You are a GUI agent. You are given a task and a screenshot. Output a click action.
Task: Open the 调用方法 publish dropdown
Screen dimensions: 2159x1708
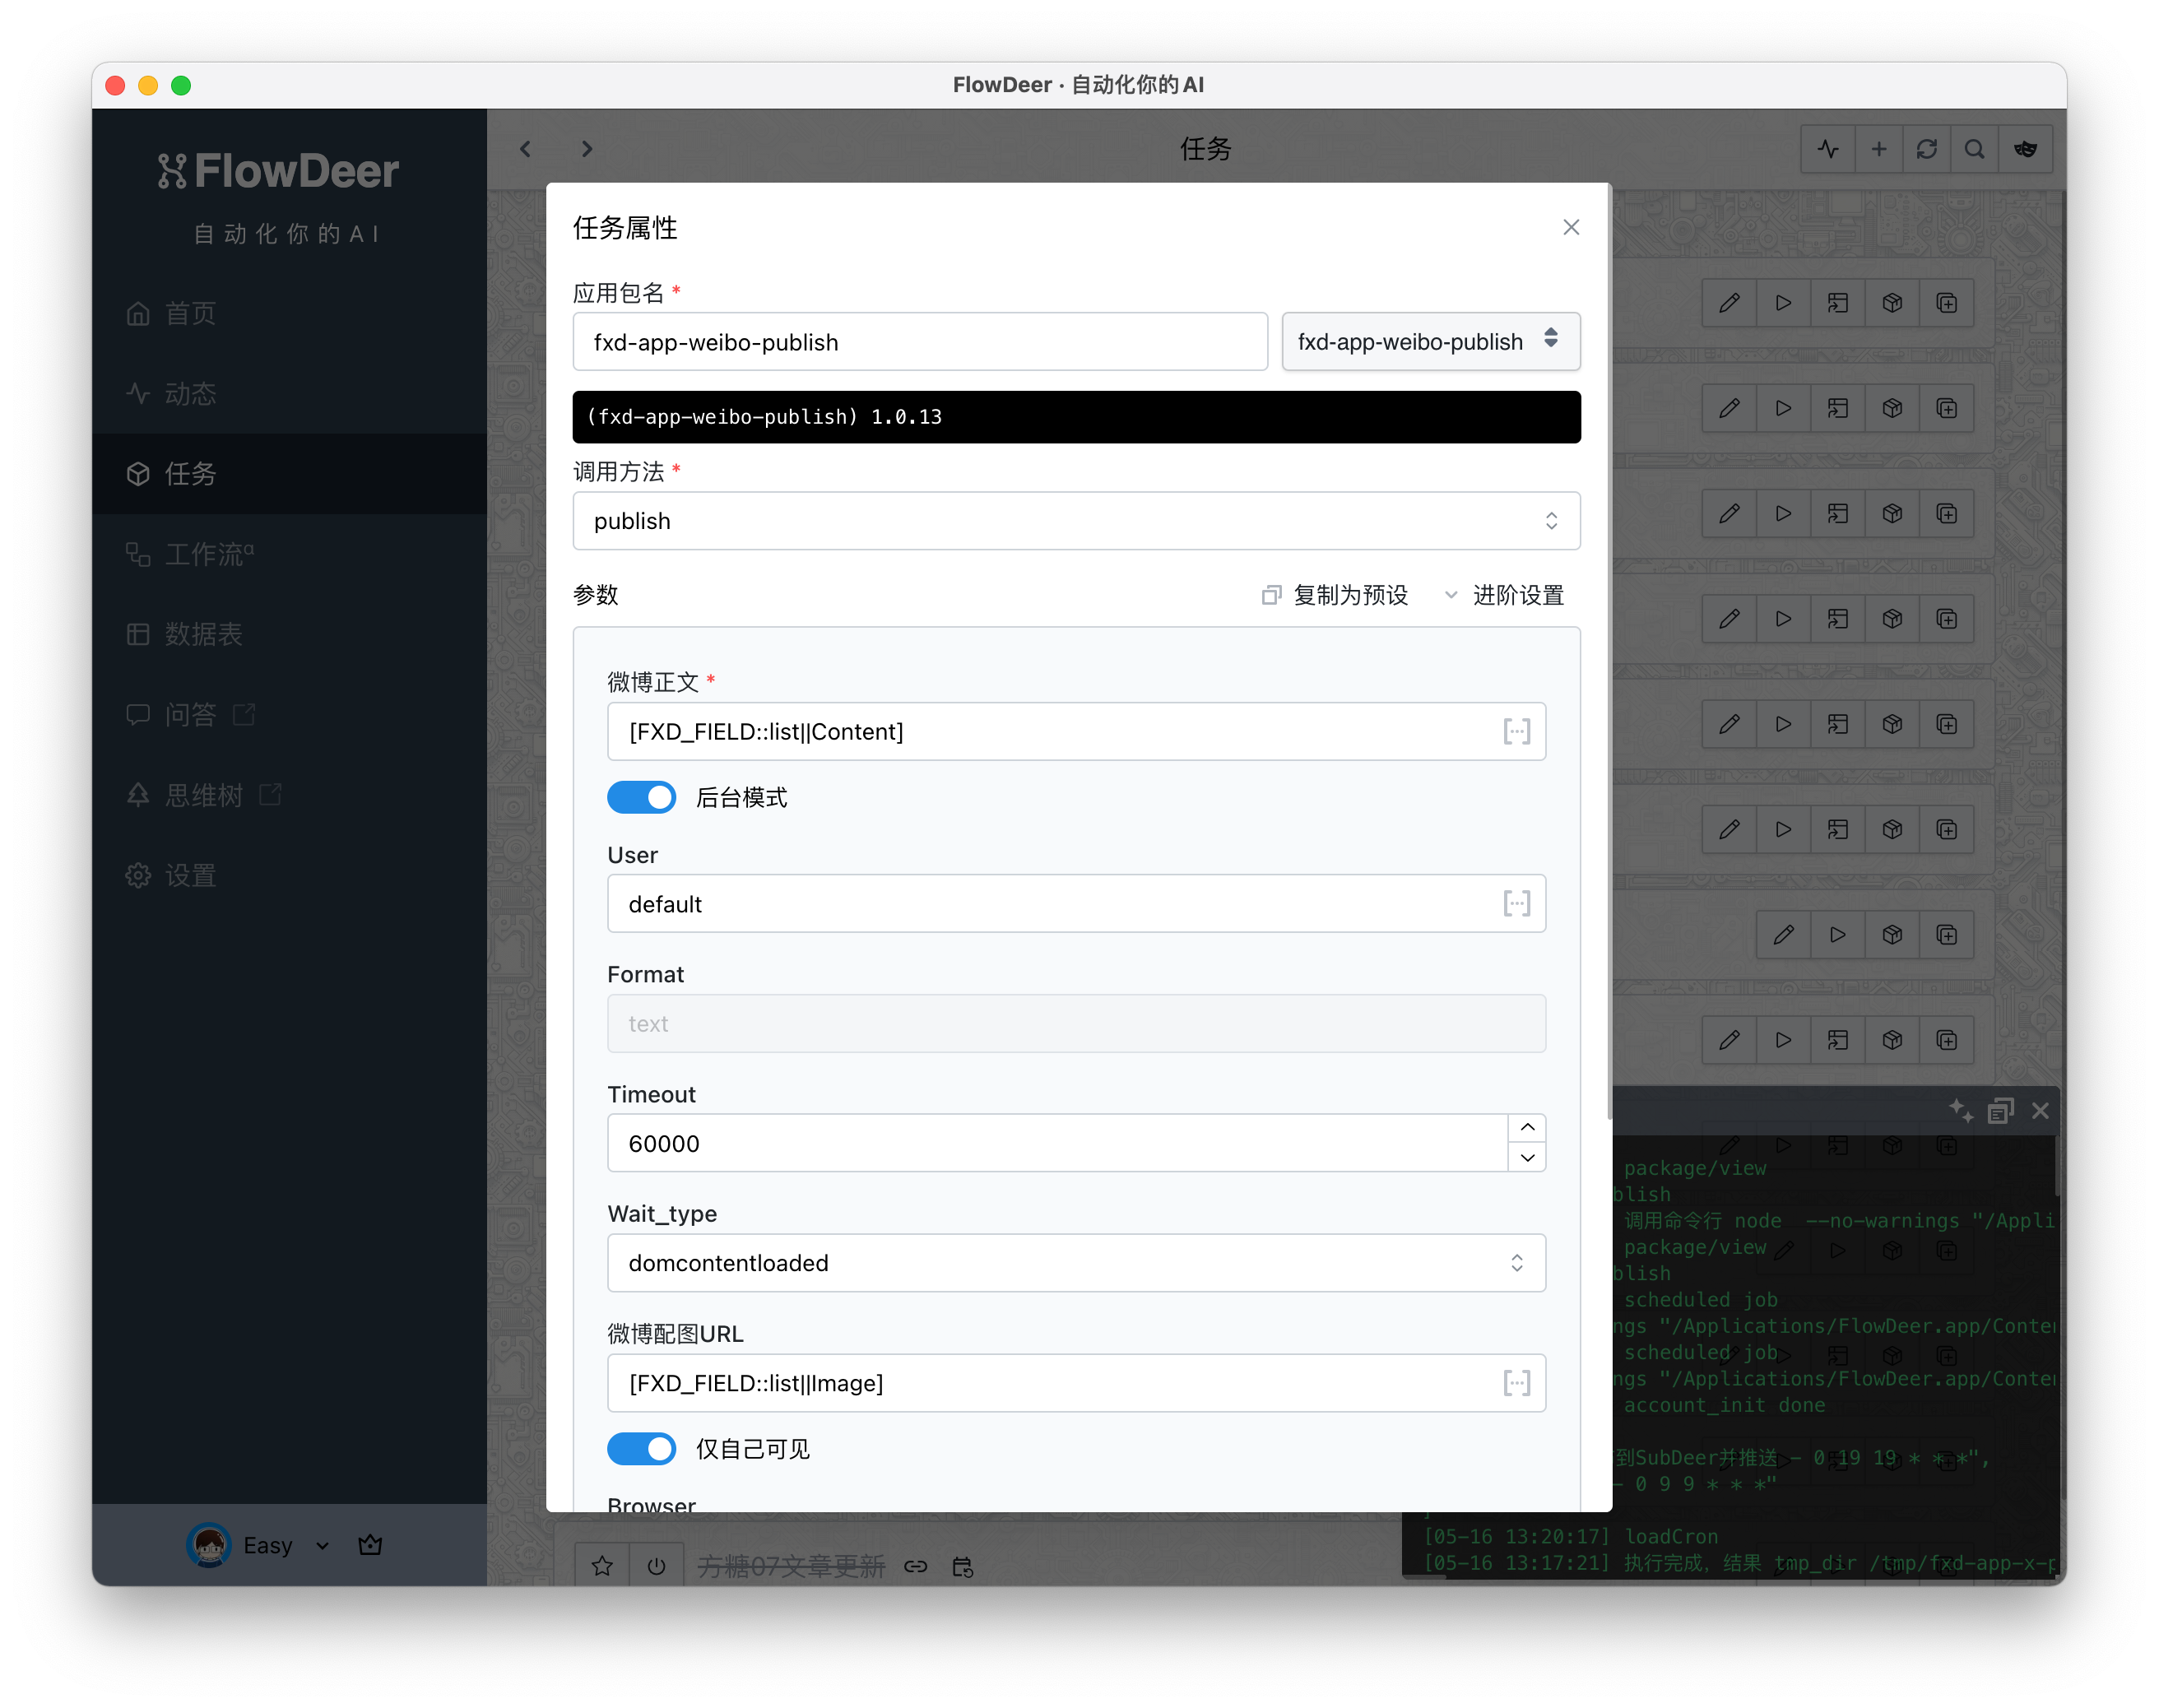(x=1076, y=520)
